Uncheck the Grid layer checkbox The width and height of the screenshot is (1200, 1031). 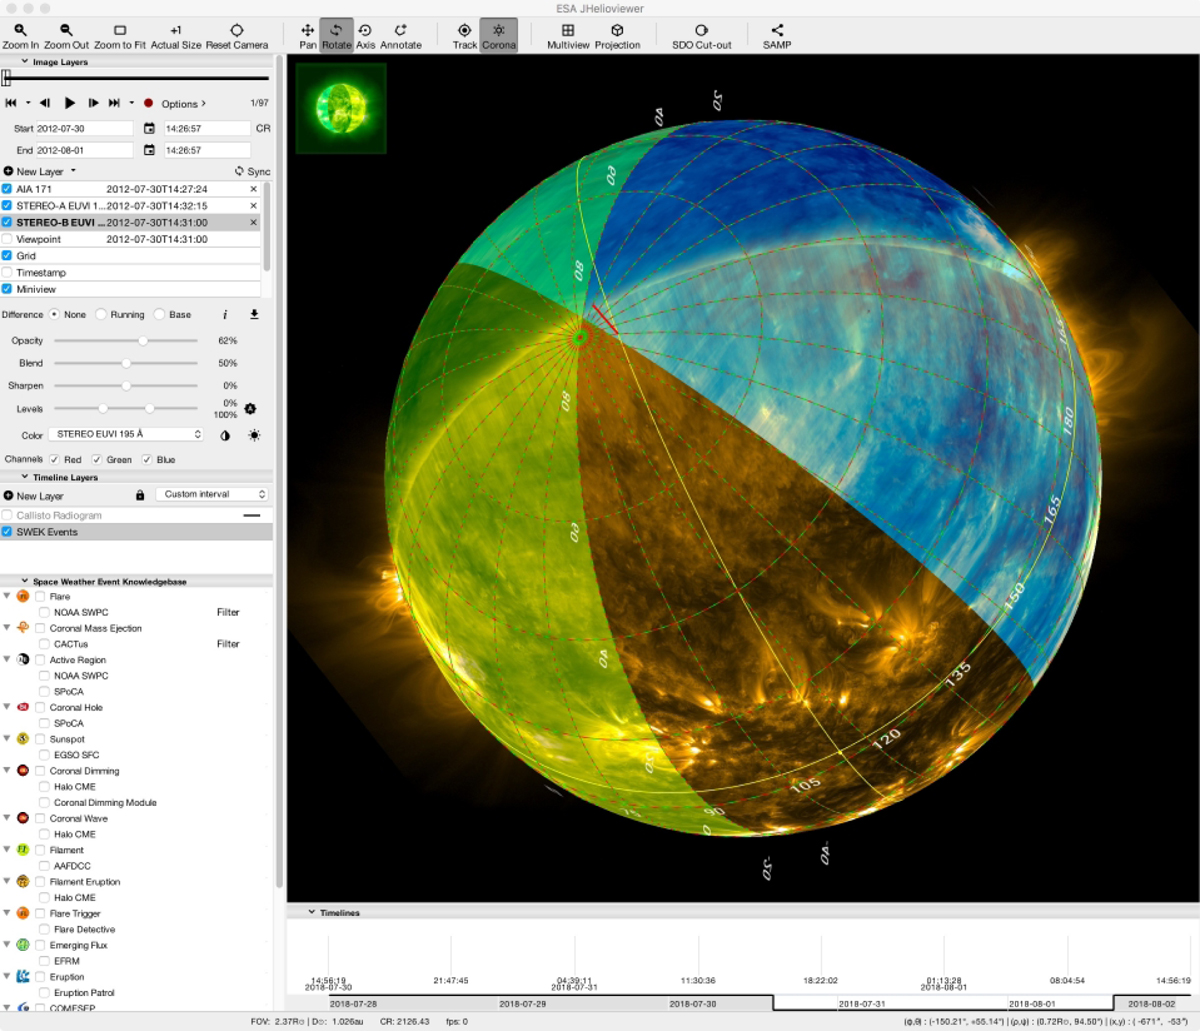pyautogui.click(x=8, y=256)
